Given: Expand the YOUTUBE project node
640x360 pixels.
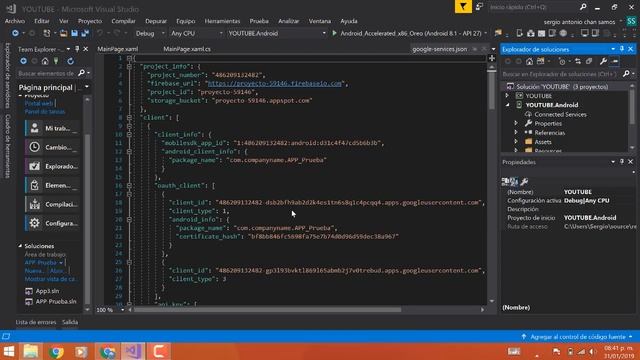Looking at the screenshot, I should (507, 96).
